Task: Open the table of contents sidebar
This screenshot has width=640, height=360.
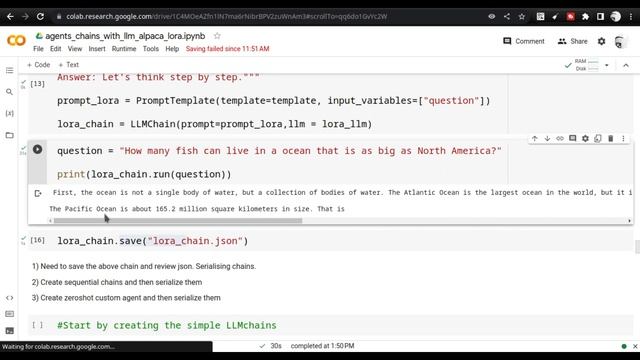Action: pos(9,71)
